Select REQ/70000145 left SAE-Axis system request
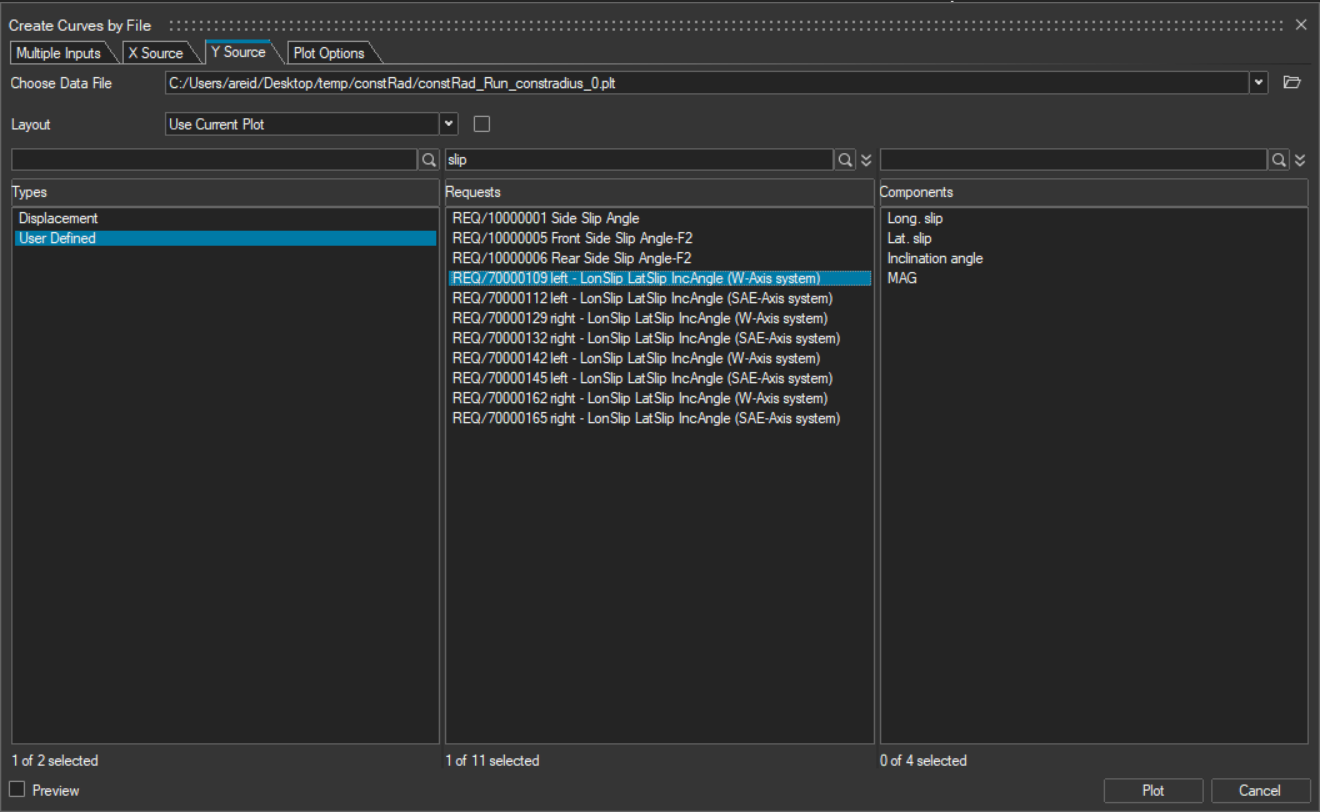 point(660,378)
